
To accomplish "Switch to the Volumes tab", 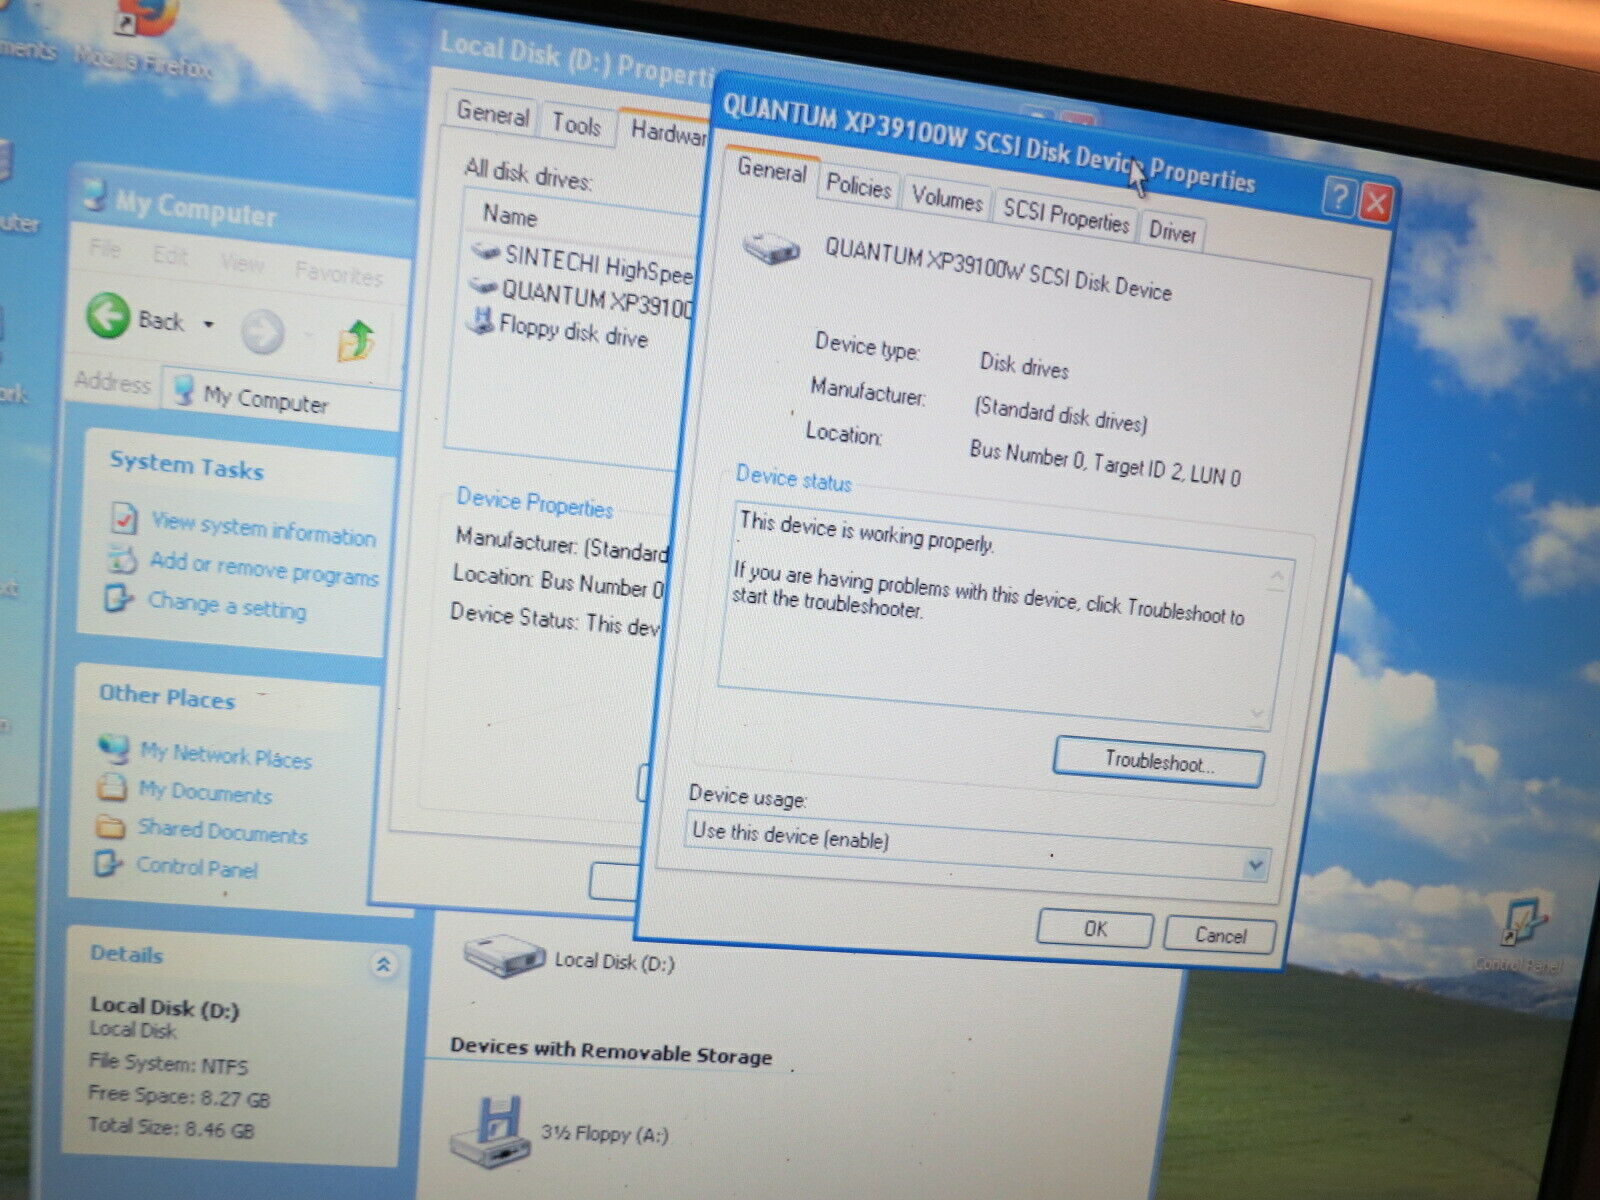I will coord(946,199).
